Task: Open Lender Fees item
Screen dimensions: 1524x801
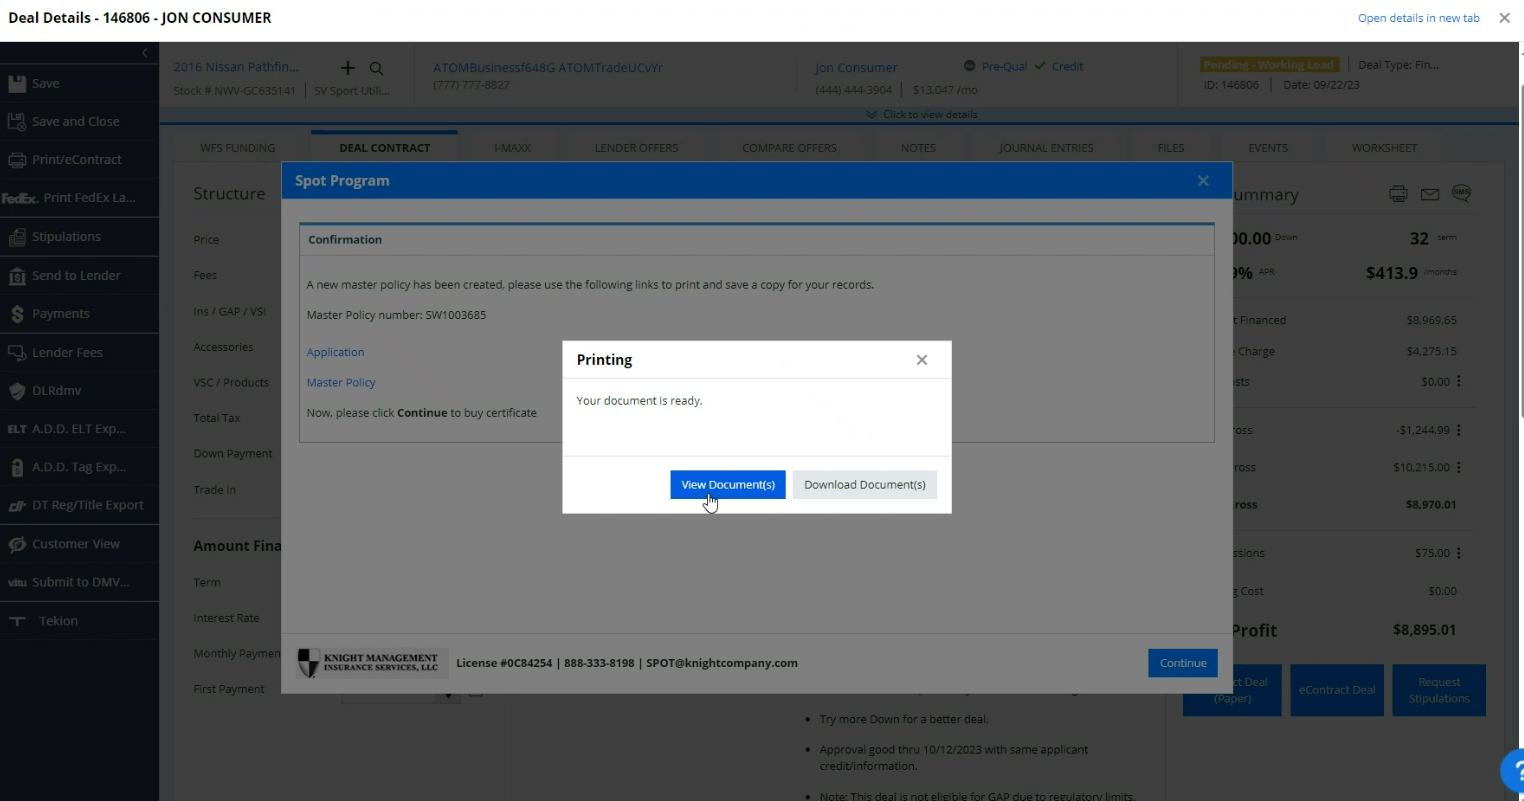Action: pos(79,352)
